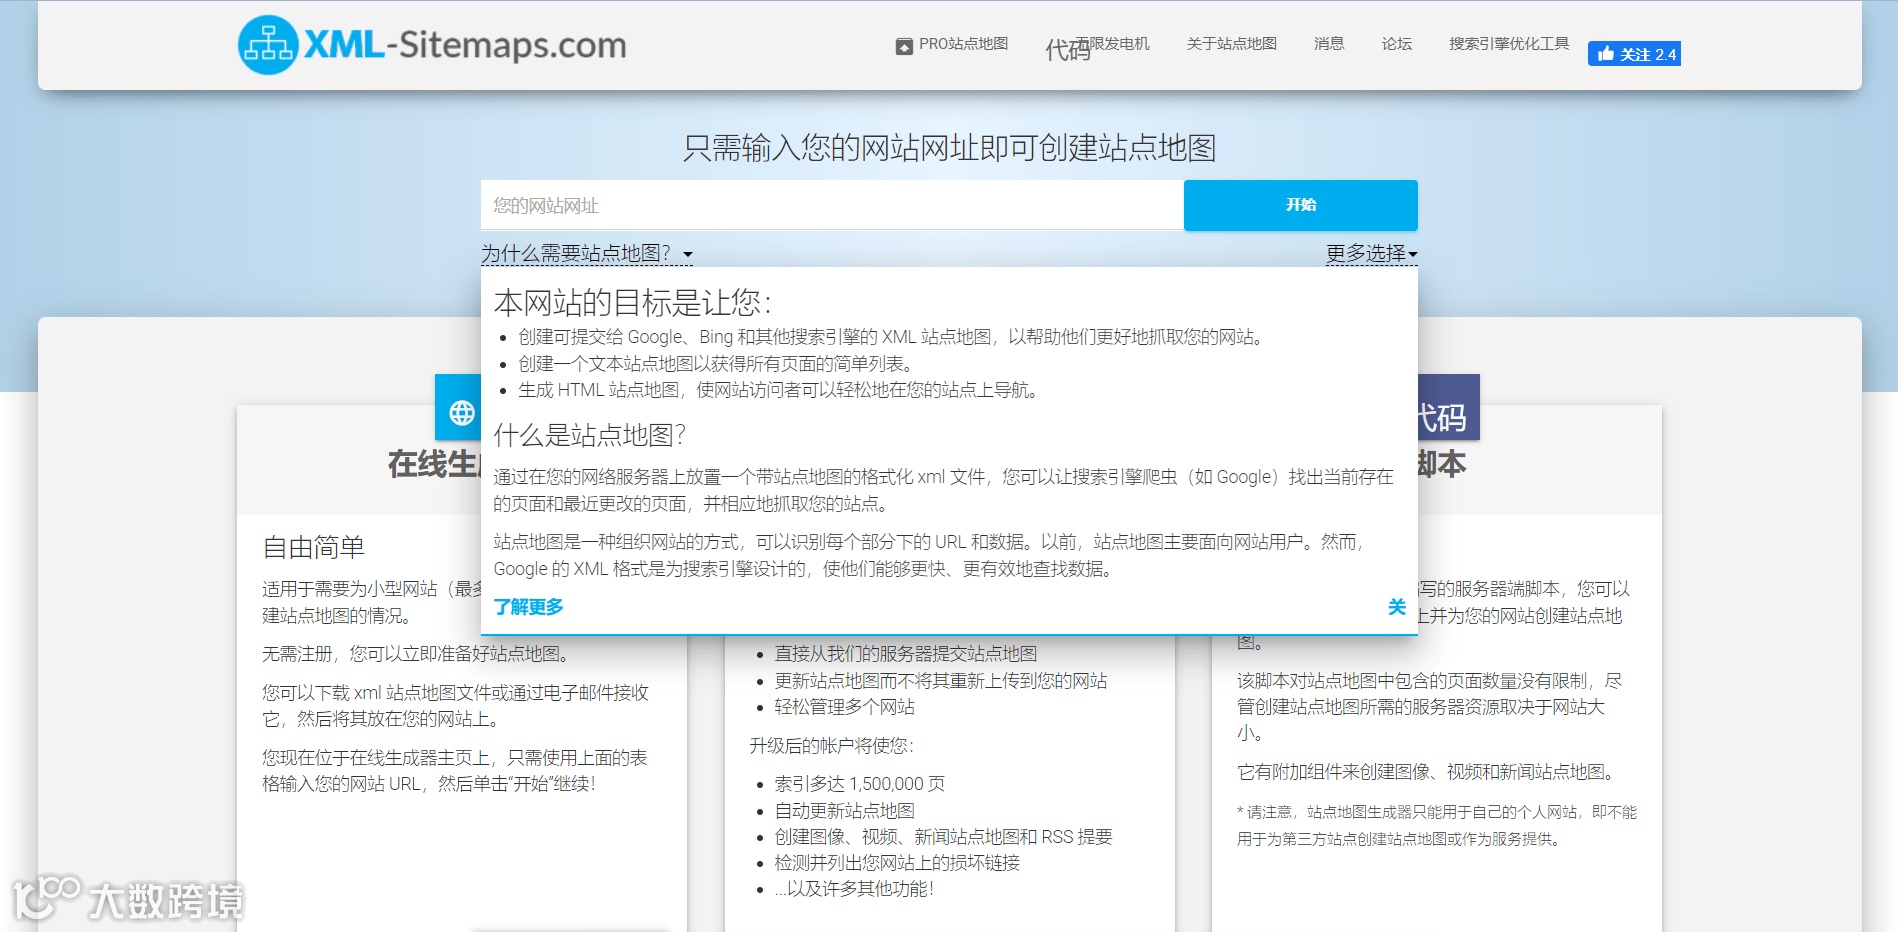Open the 关于站点地图 page
1898x932 pixels.
point(1230,44)
